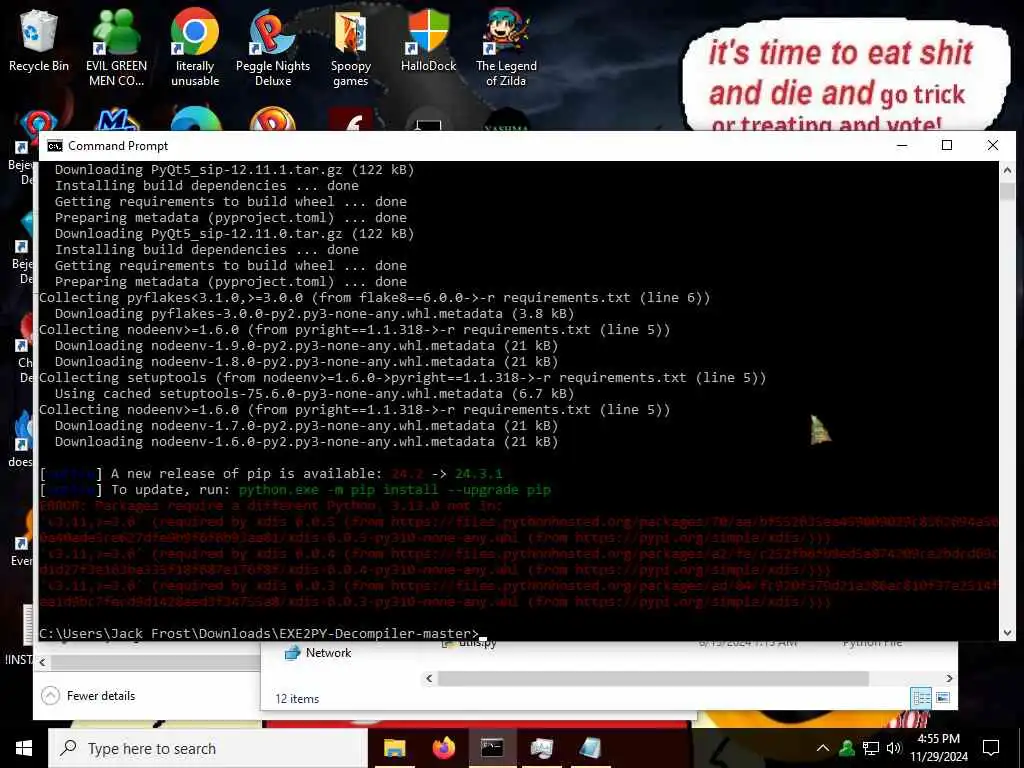Click the 'Downloading pyflakes-3.0.0-py2.py3-none-any.whl.metadata' line

coord(314,314)
